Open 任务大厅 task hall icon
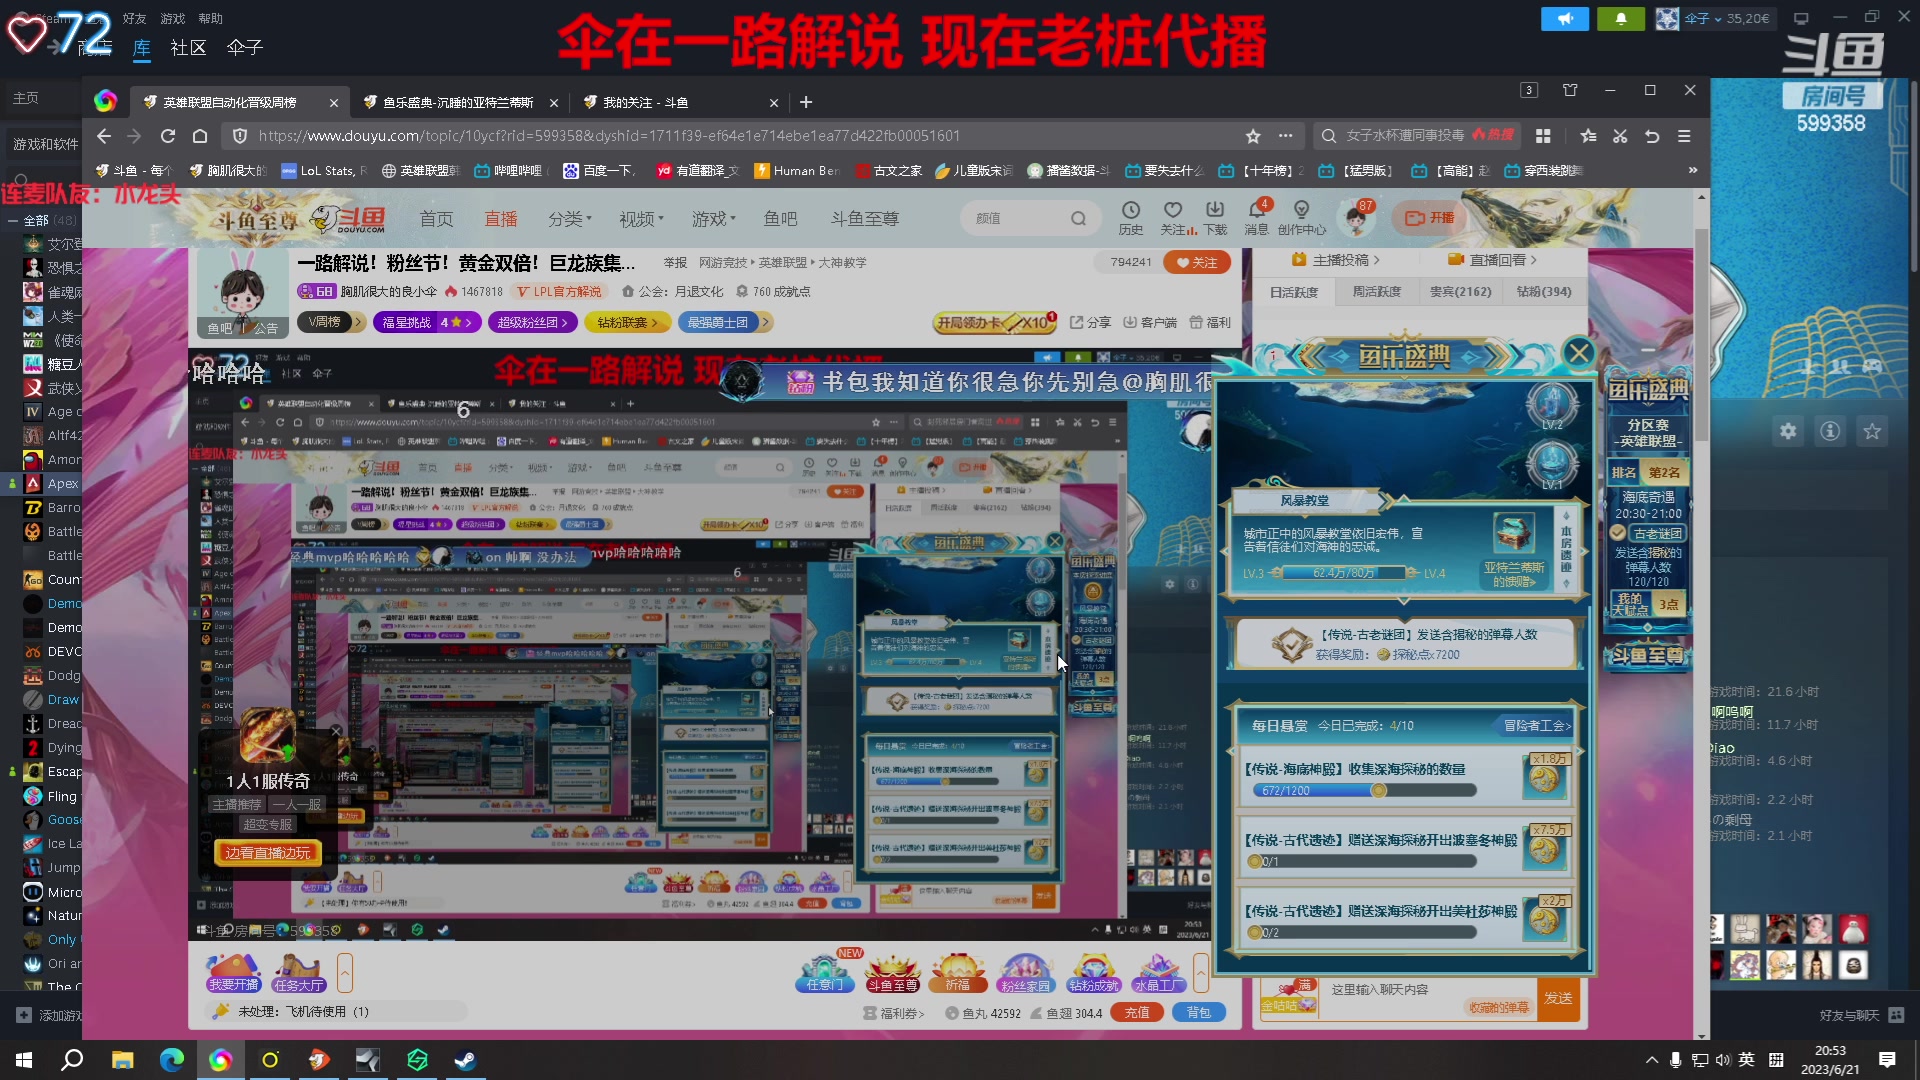The image size is (1920, 1080). tap(298, 972)
